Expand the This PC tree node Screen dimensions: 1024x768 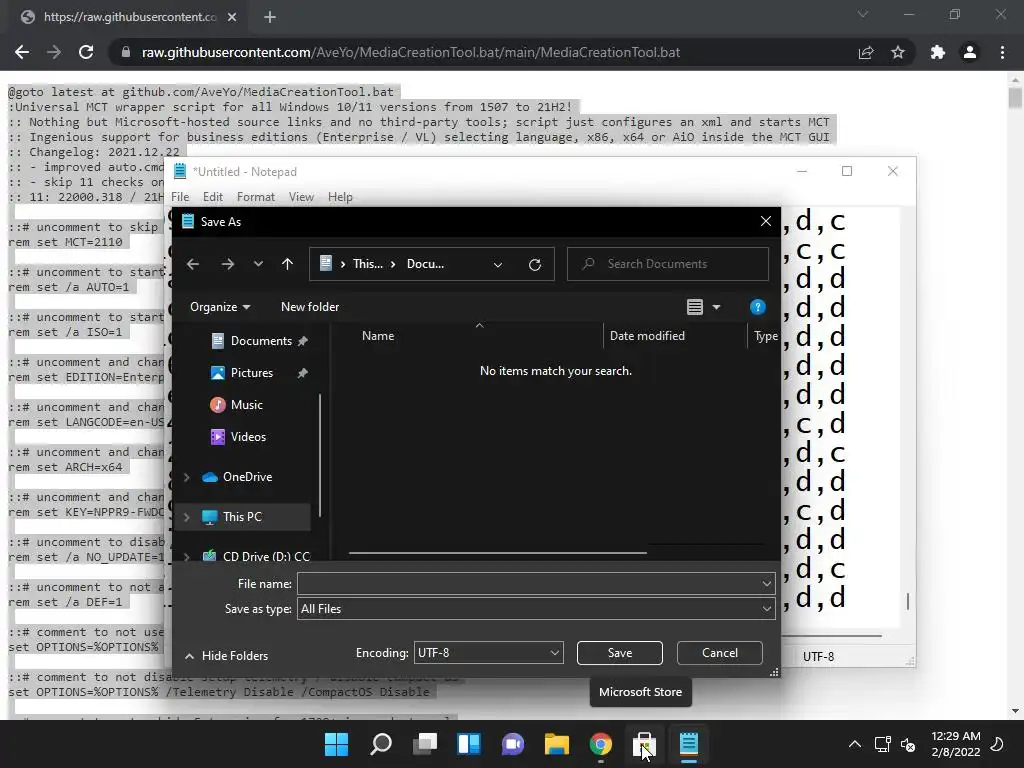[187, 517]
